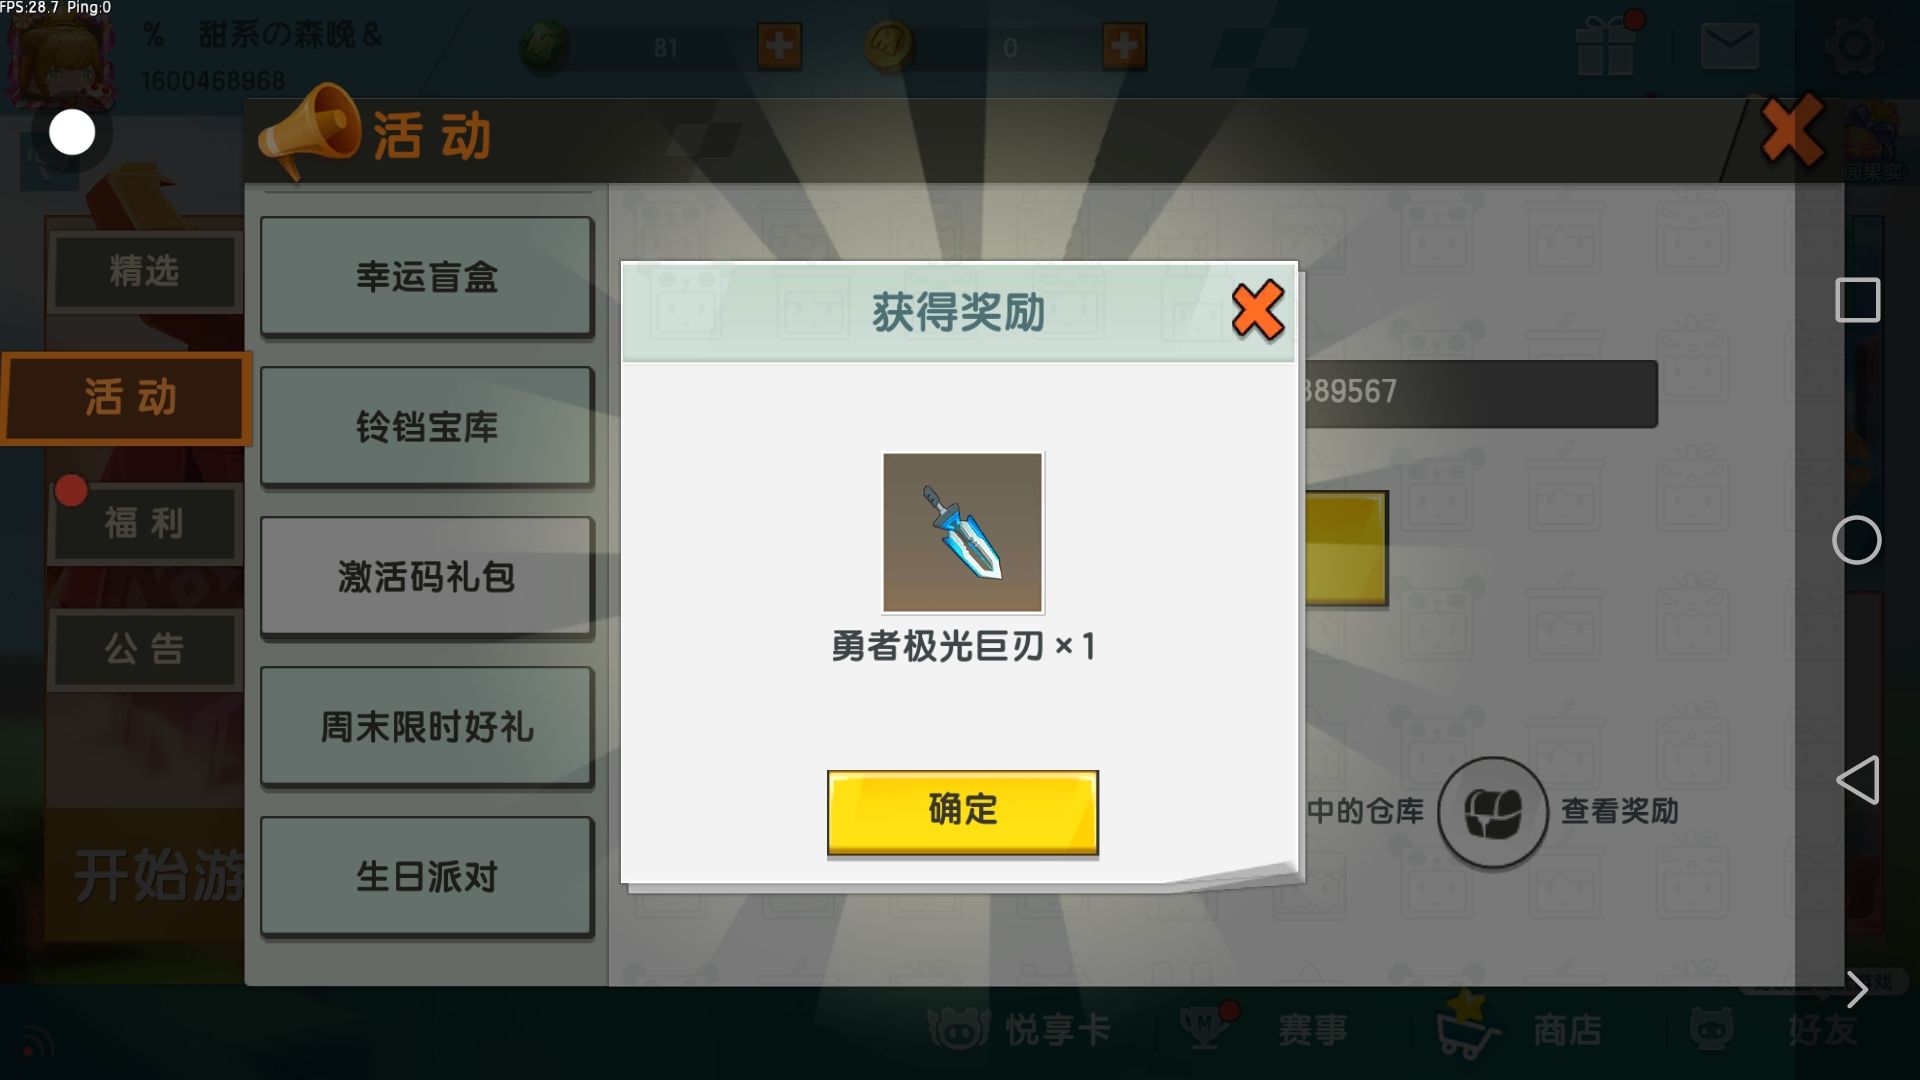
Task: Click the treasure chest 查看奖励 icon
Action: point(1492,812)
